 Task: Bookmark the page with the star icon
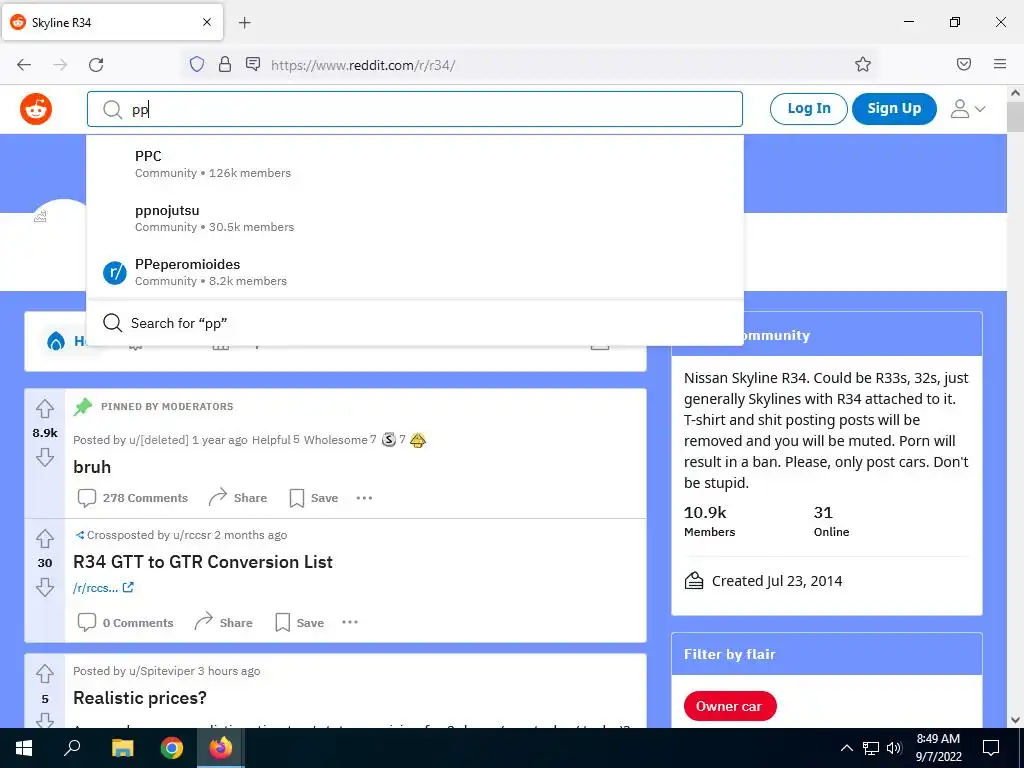coord(863,64)
